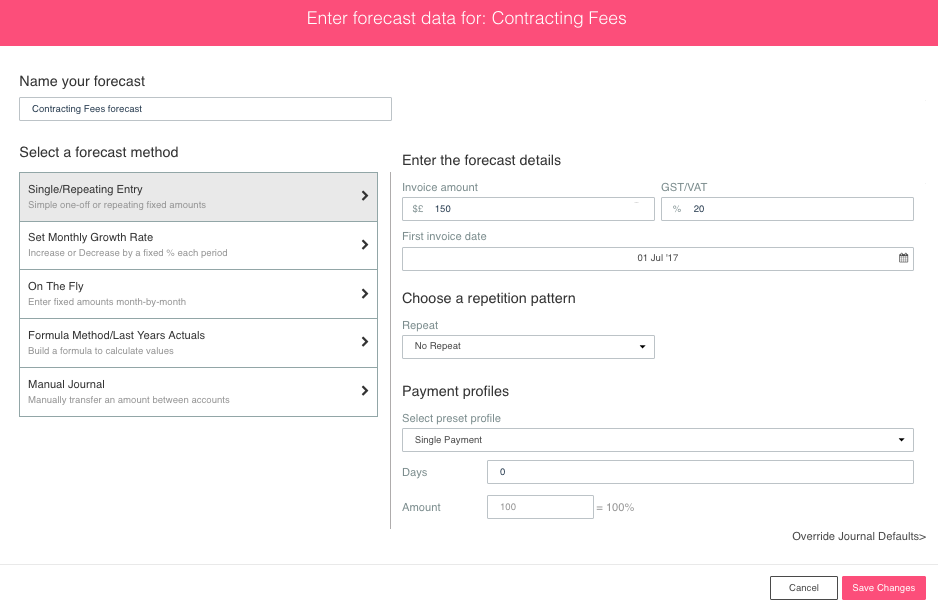Click the Save Changes button
Image resolution: width=938 pixels, height=612 pixels.
(x=884, y=587)
